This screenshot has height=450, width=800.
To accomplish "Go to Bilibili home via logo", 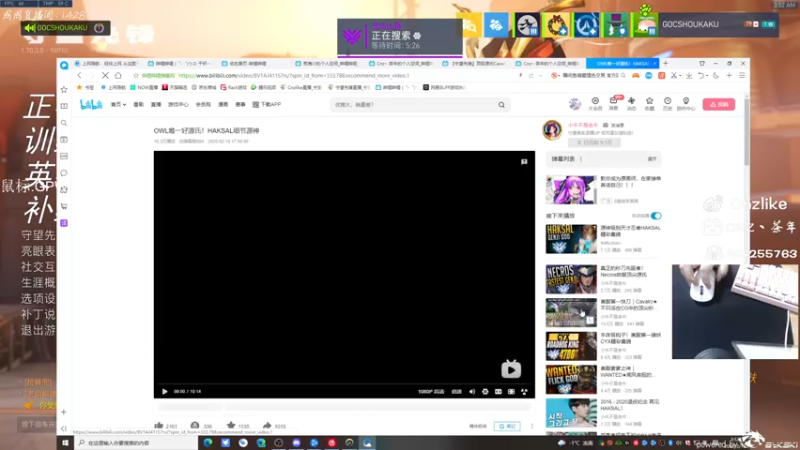I will click(91, 104).
